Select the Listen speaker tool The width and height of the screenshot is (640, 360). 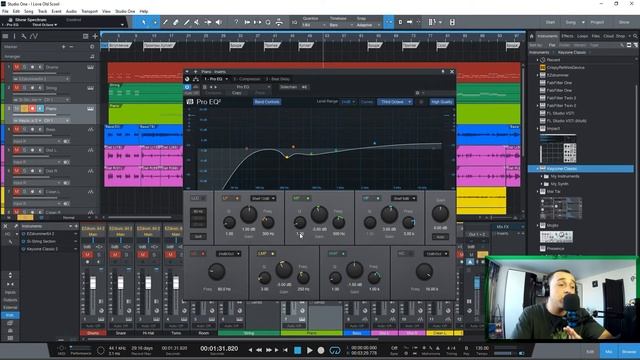tap(219, 22)
